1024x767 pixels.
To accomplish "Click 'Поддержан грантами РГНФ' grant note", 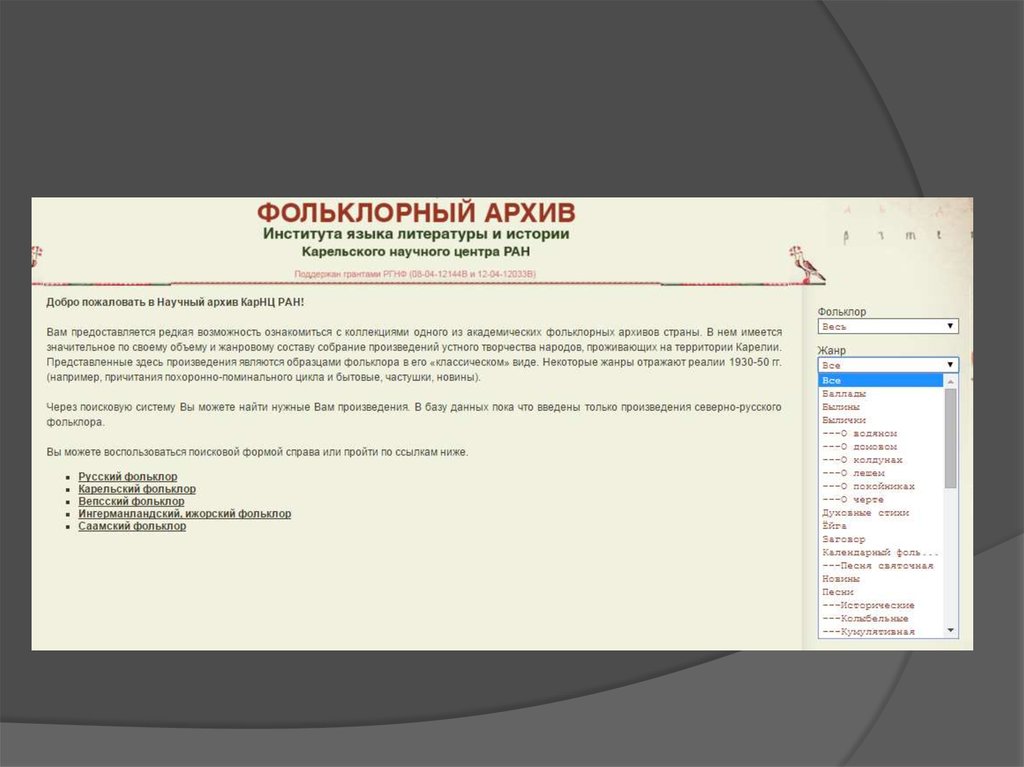I will tap(415, 274).
